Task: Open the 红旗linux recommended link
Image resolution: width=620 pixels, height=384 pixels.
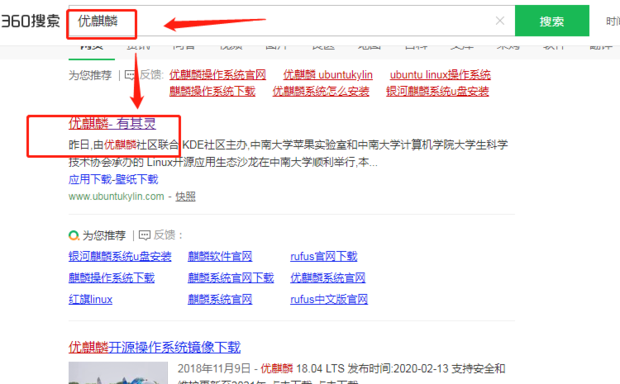Action: [x=91, y=299]
